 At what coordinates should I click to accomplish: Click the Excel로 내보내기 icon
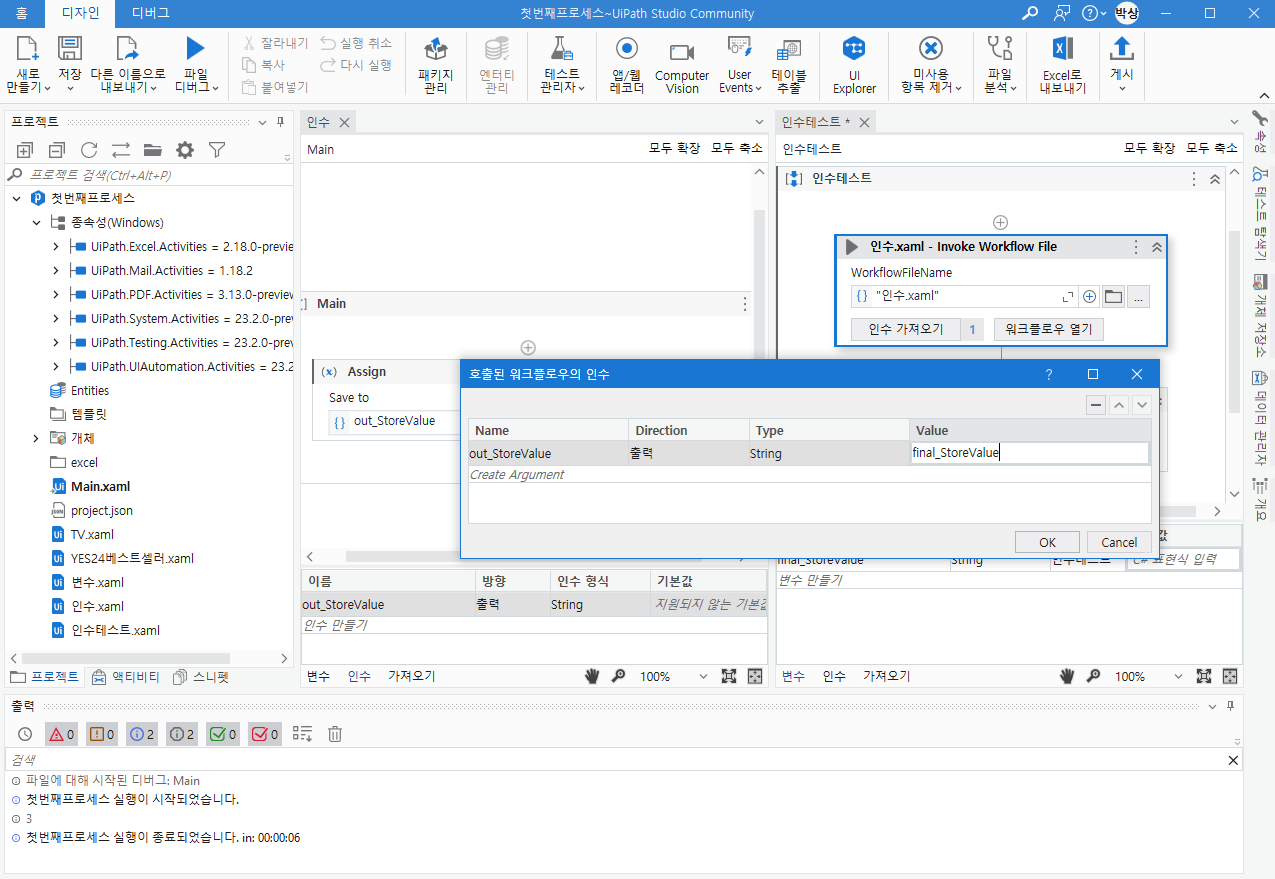(x=1063, y=49)
